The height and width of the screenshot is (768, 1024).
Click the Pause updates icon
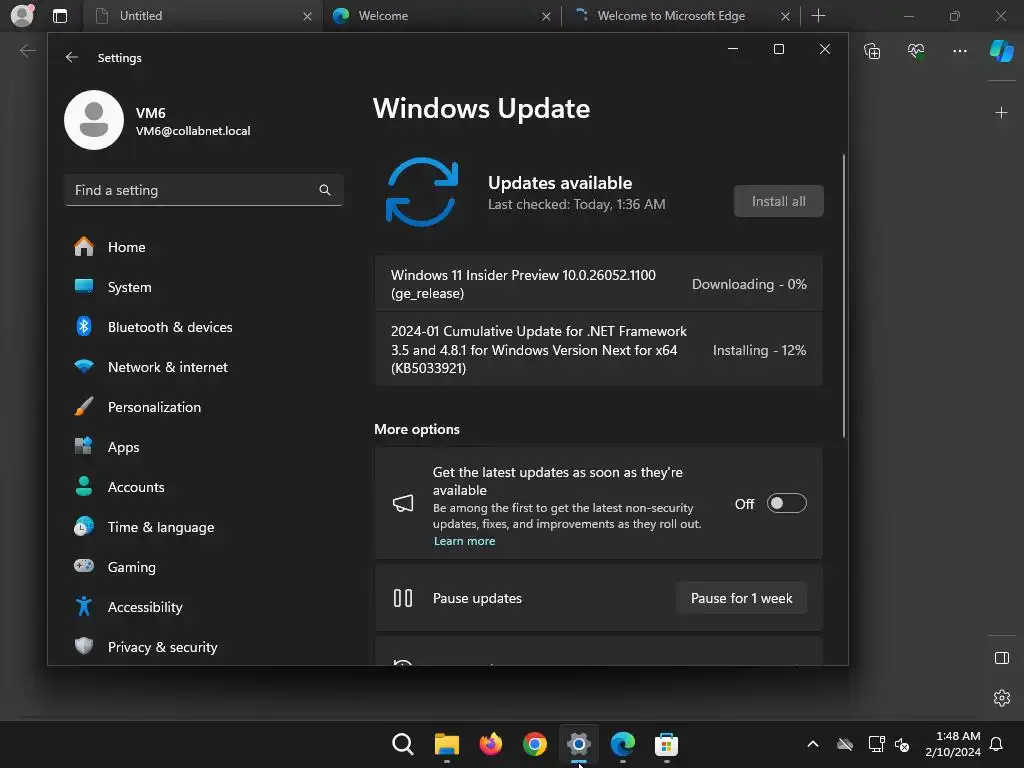tap(403, 598)
